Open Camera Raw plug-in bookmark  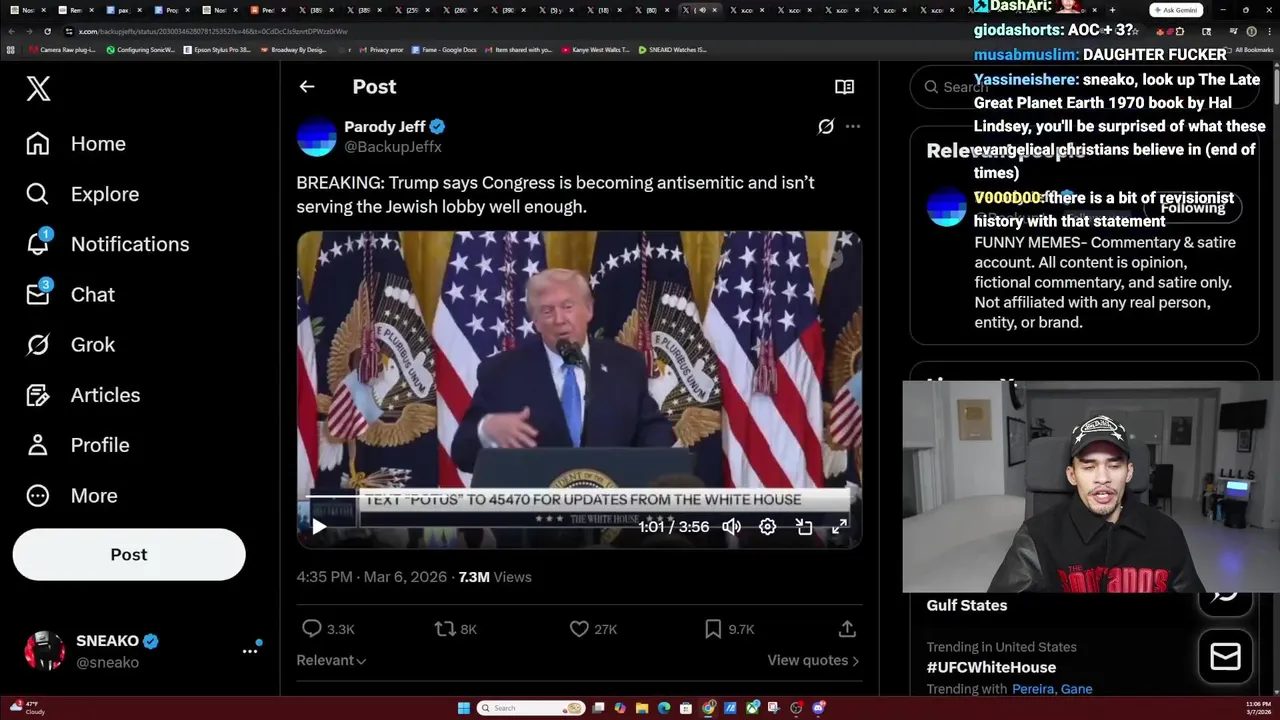[x=62, y=49]
